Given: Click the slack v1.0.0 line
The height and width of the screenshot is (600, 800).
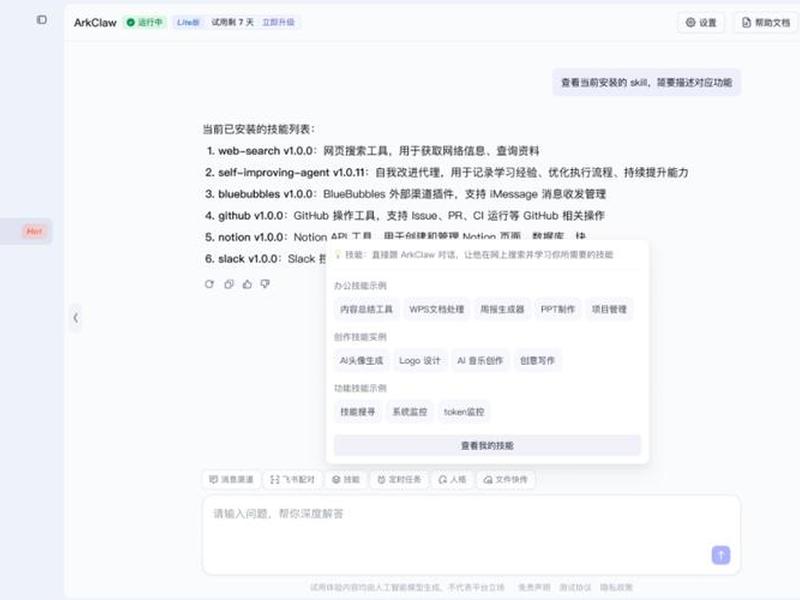Looking at the screenshot, I should click(x=265, y=259).
